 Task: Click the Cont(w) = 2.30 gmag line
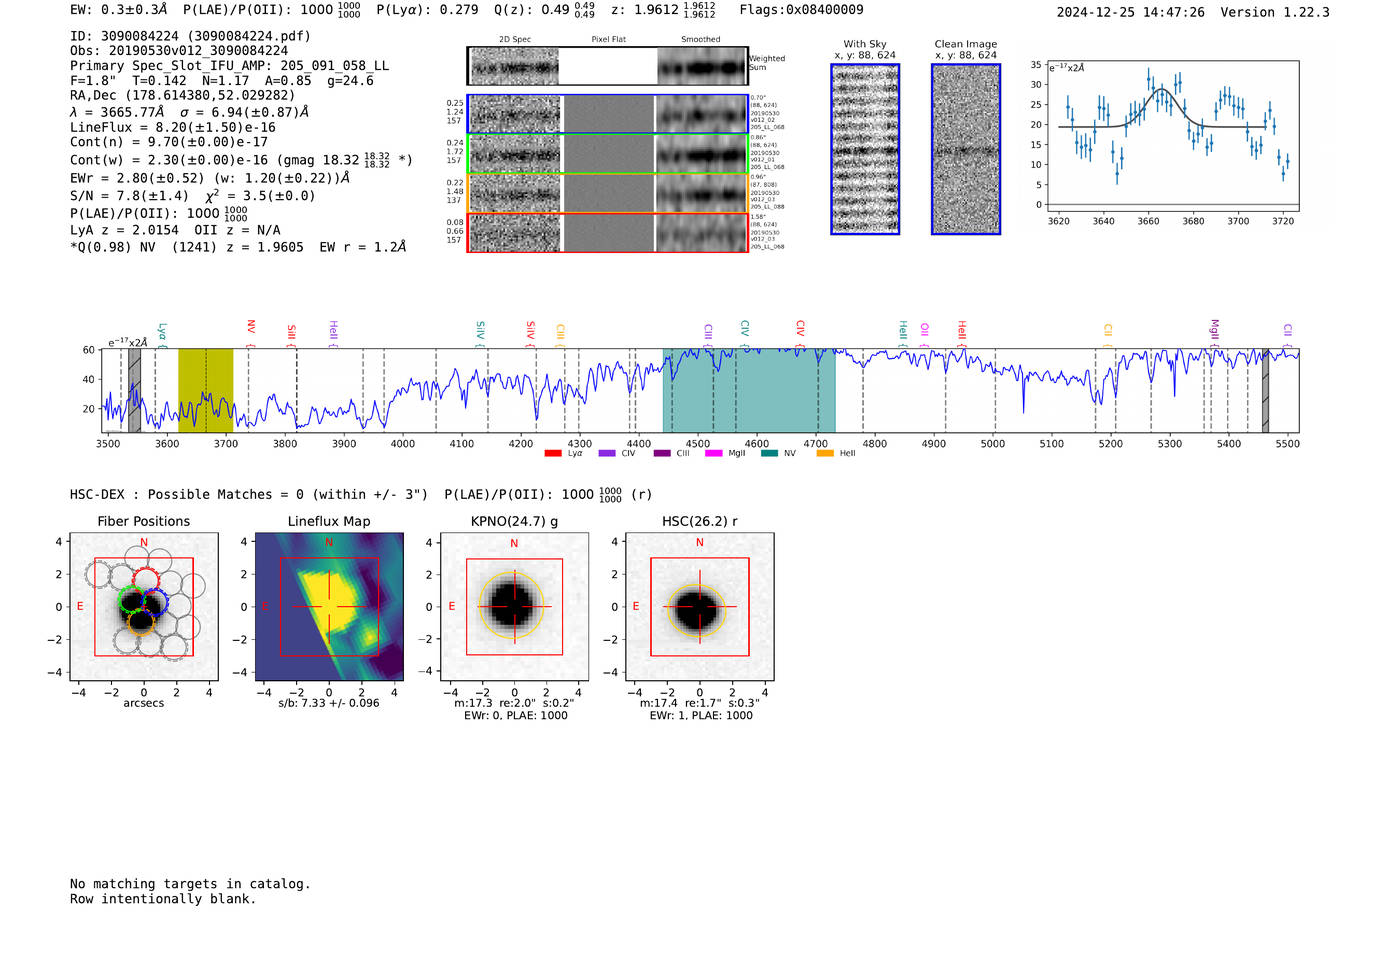pyautogui.click(x=241, y=159)
